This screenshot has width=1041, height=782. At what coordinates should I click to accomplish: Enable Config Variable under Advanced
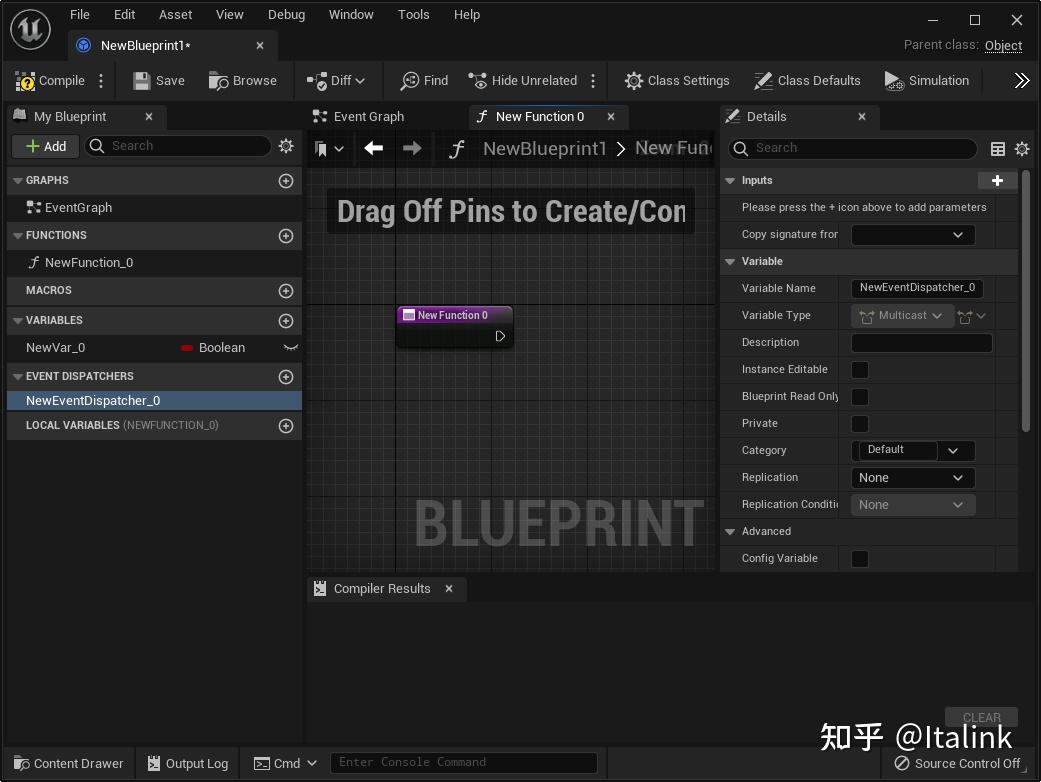859,558
